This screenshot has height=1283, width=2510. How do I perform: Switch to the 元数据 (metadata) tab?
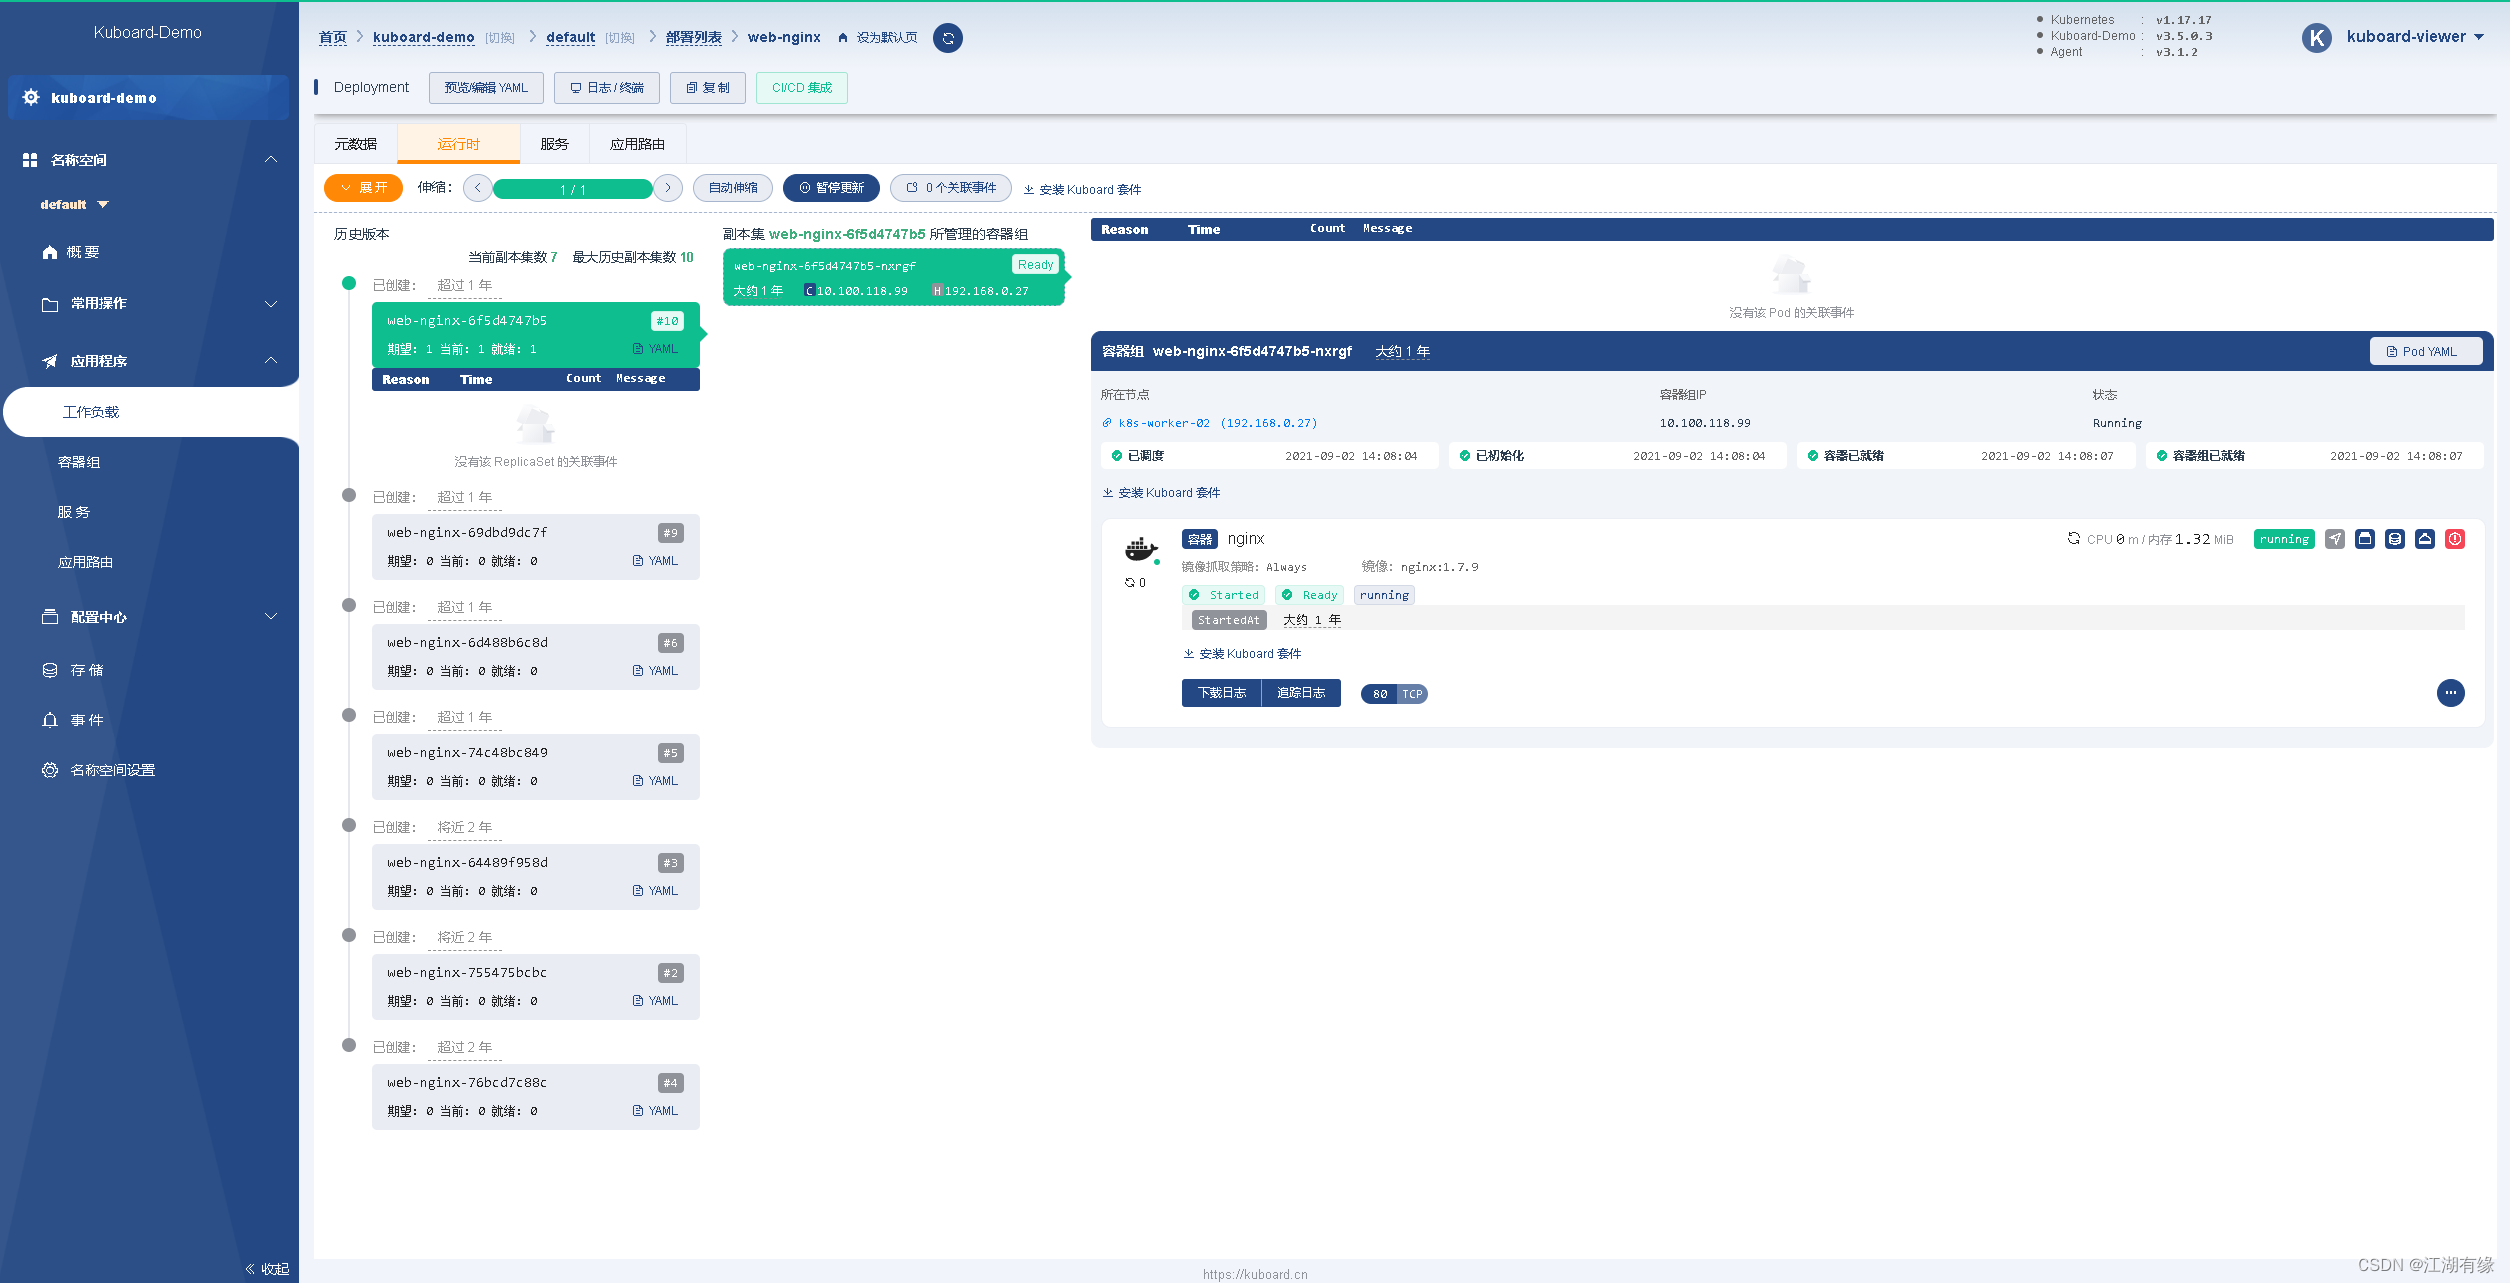(355, 144)
